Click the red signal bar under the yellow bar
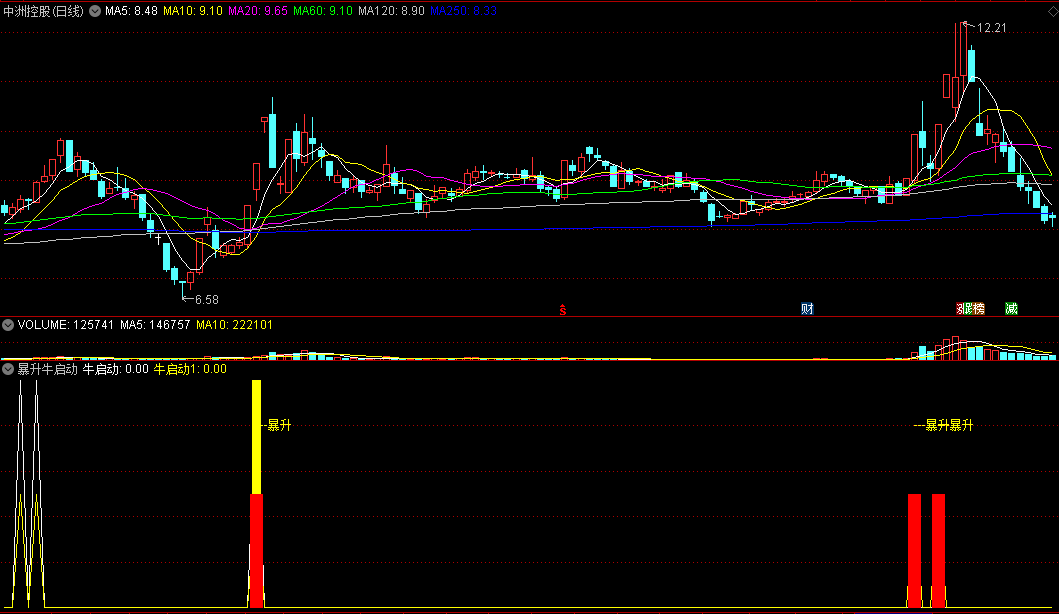1059x614 pixels. [x=257, y=551]
